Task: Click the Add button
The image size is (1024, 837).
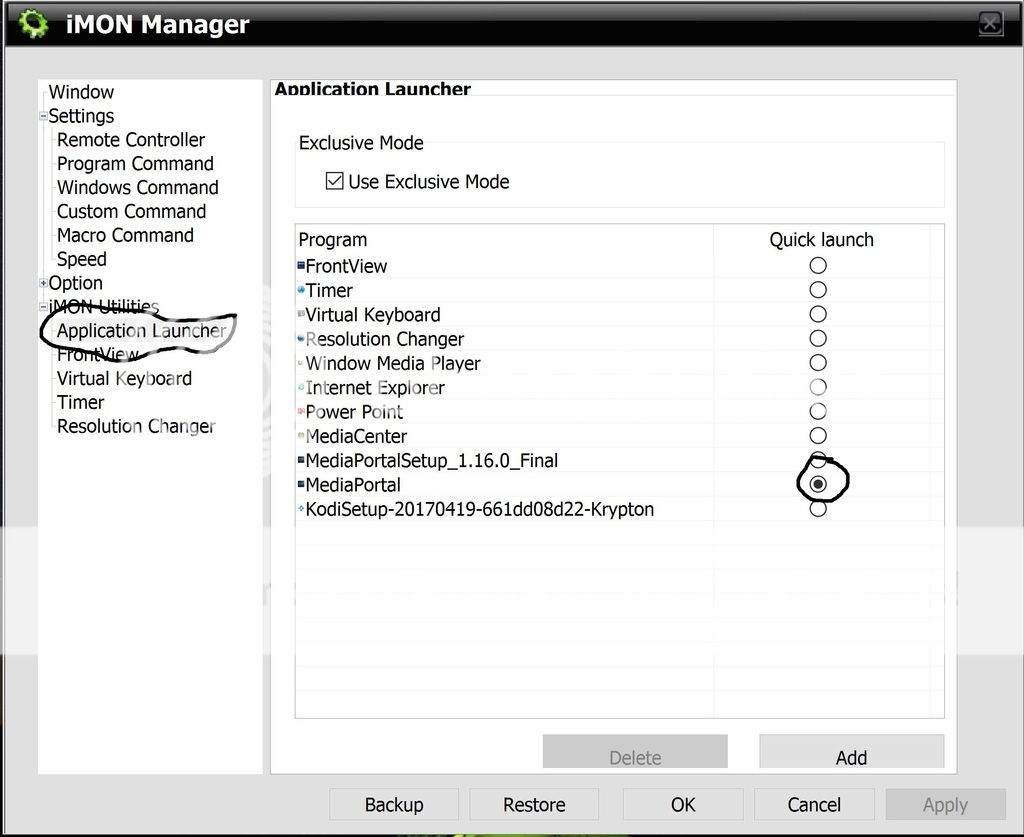Action: (851, 756)
